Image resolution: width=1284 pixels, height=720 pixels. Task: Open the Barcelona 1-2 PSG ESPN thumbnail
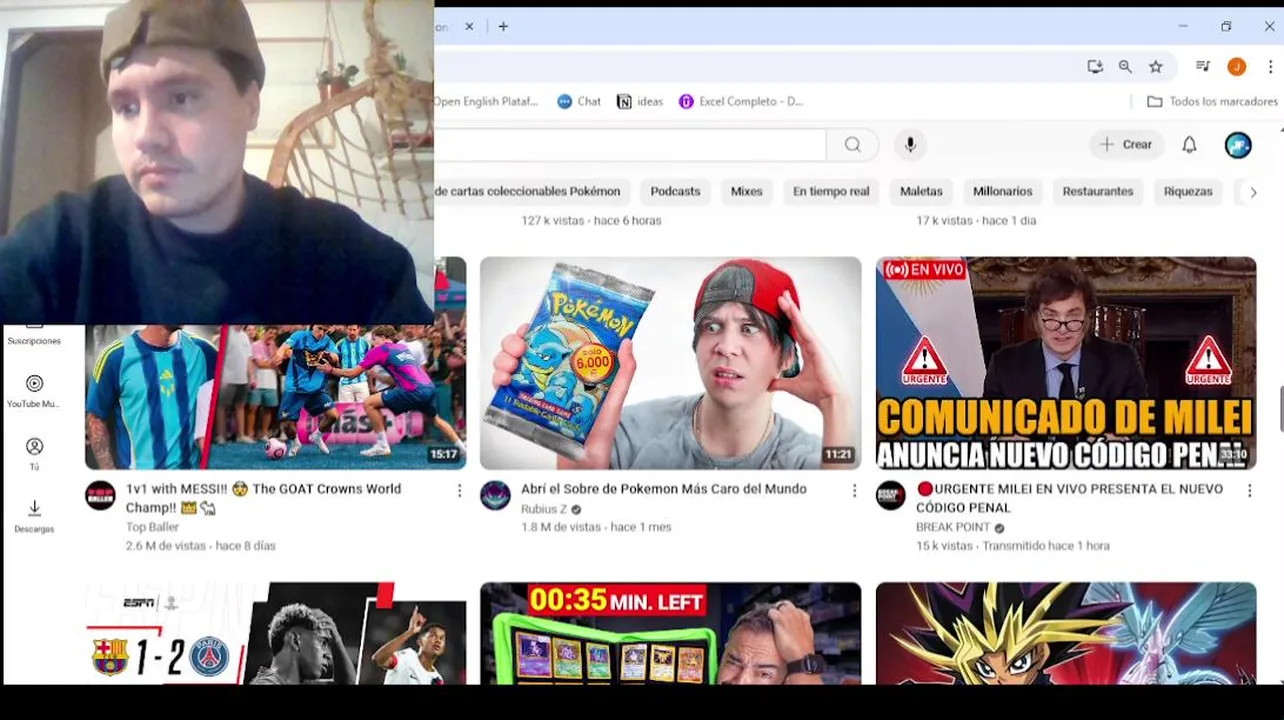[x=275, y=634]
